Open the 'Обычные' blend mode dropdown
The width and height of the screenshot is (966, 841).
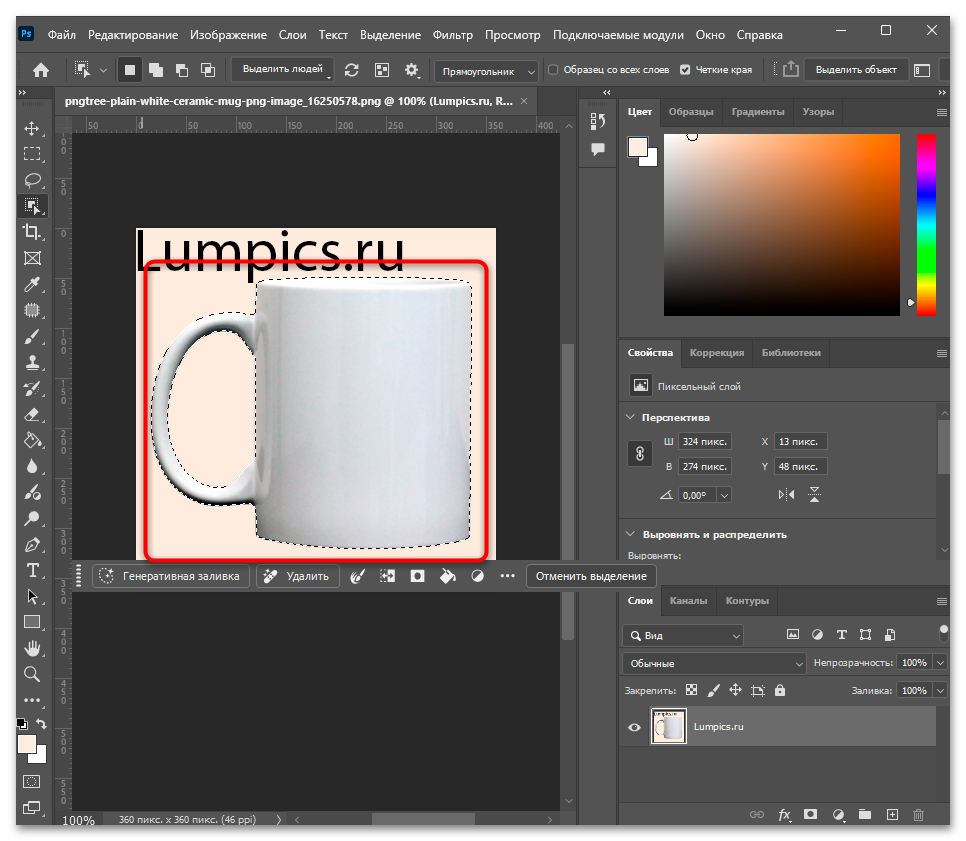[714, 664]
